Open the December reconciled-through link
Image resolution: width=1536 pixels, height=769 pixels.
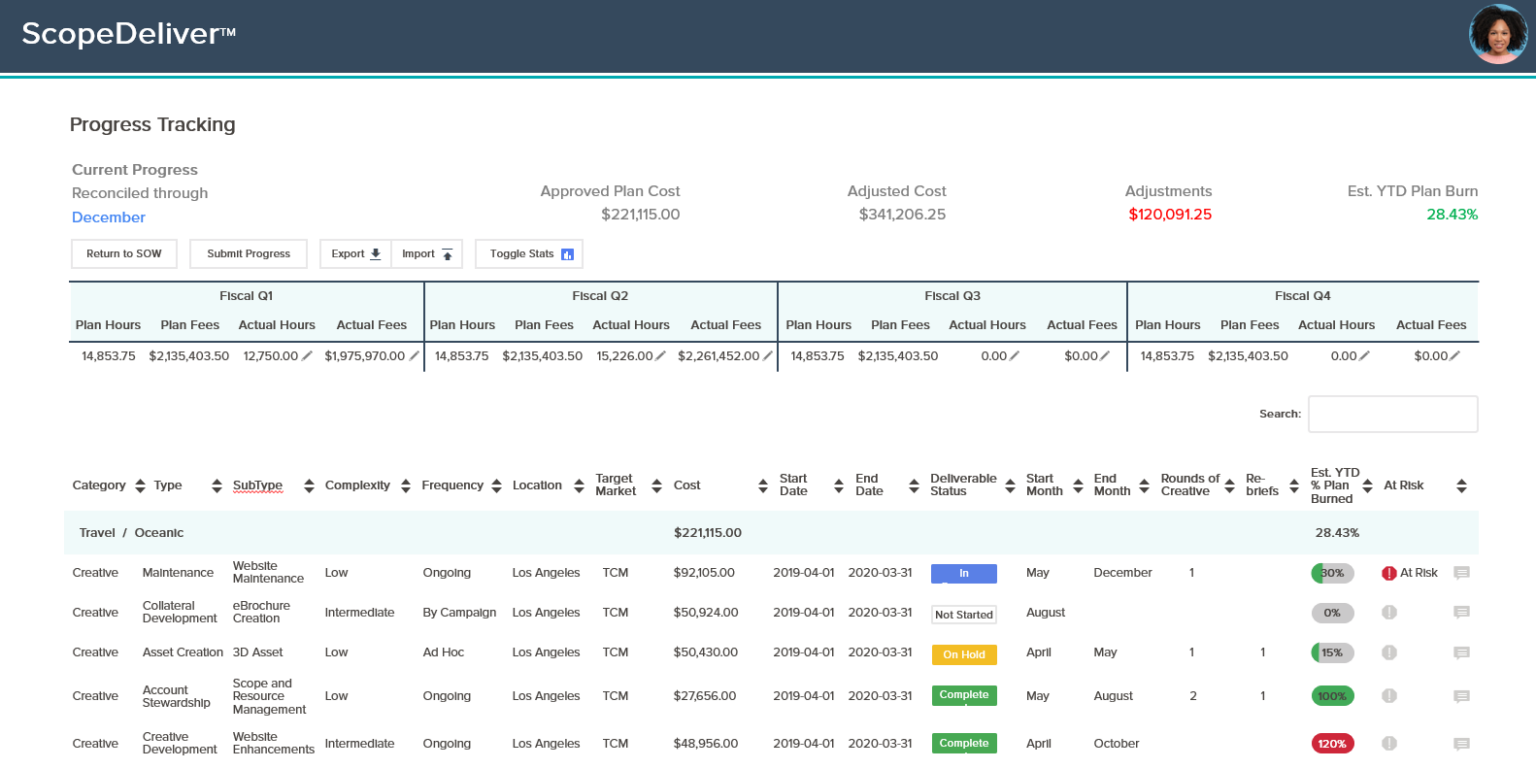[x=108, y=217]
